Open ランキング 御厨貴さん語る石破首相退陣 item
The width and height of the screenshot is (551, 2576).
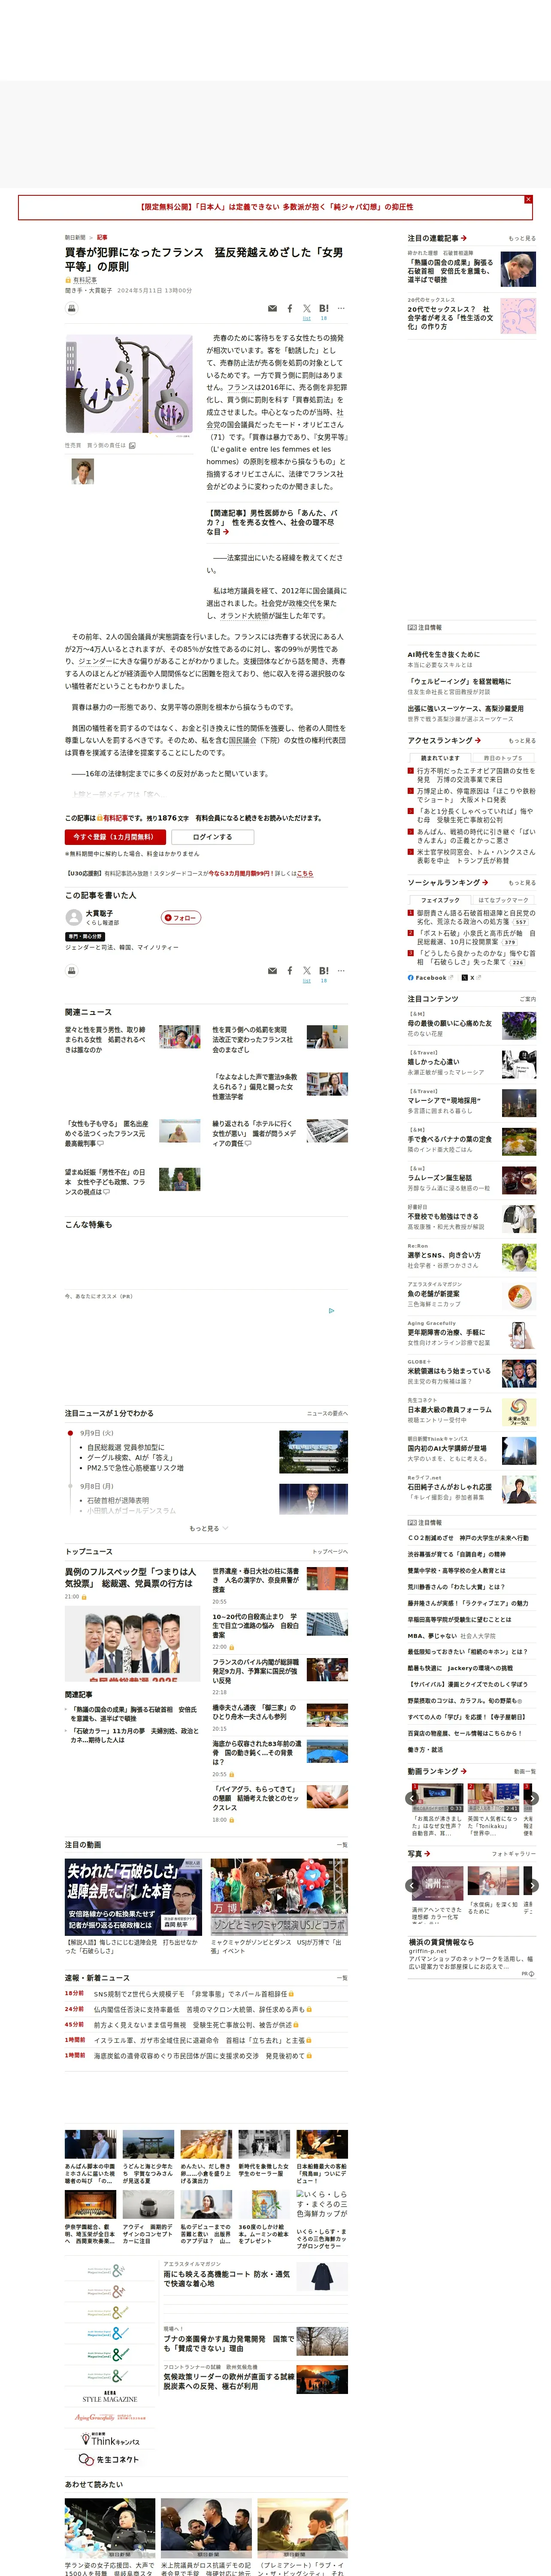click(475, 917)
